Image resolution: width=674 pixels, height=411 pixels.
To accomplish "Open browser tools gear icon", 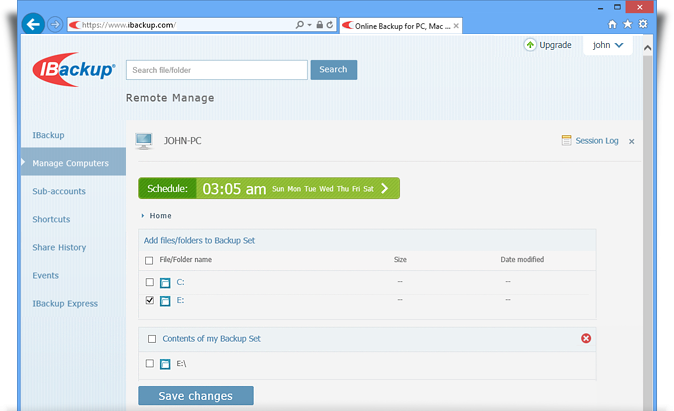I will (643, 24).
